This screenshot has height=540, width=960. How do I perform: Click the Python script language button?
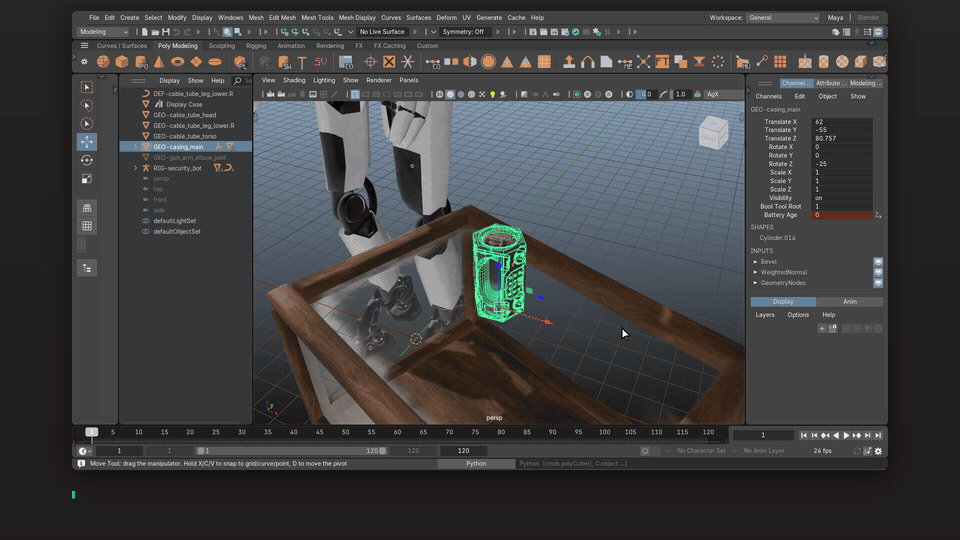click(476, 464)
